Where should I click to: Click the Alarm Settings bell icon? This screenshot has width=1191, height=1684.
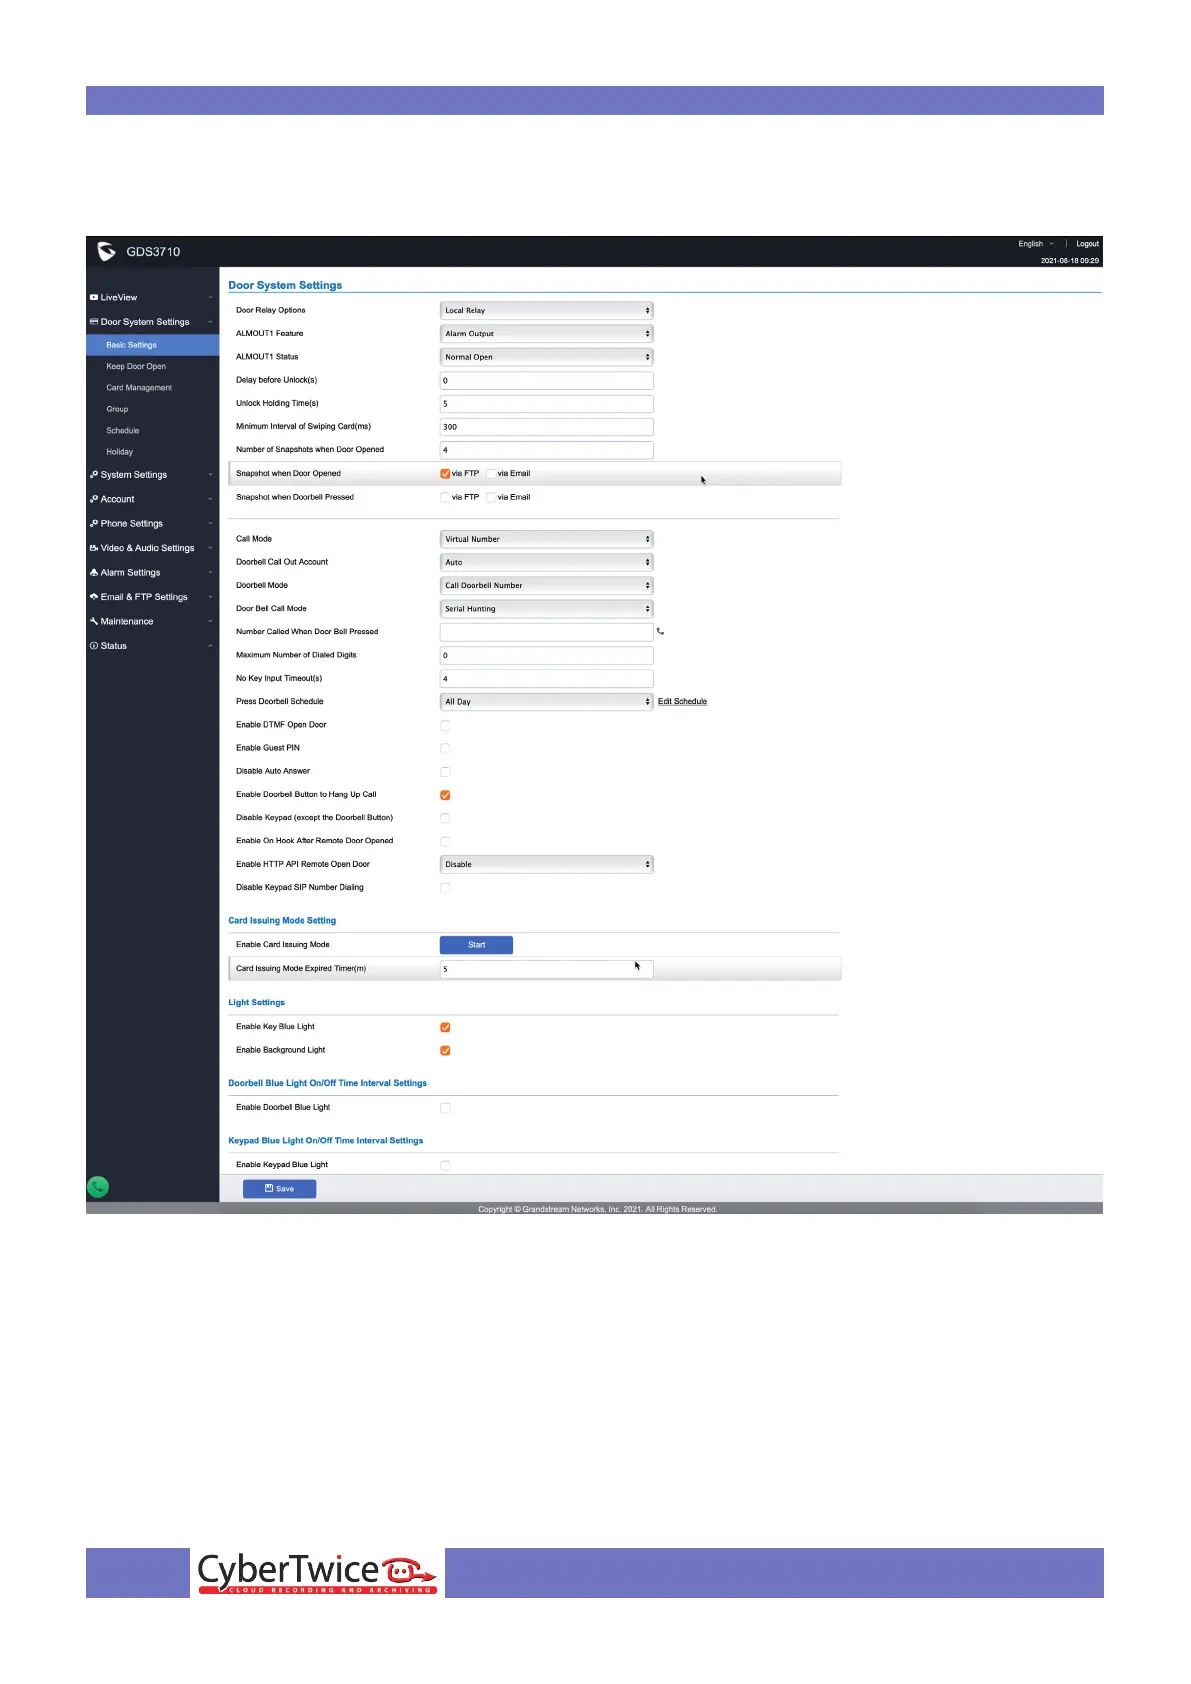click(94, 572)
